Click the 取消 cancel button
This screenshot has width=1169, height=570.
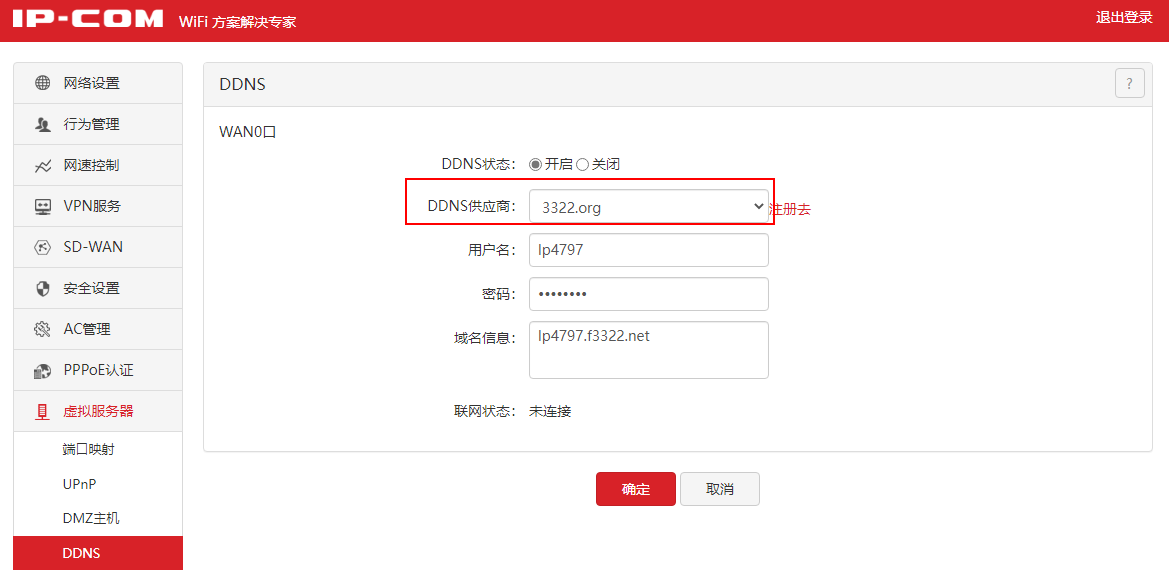[x=719, y=490]
